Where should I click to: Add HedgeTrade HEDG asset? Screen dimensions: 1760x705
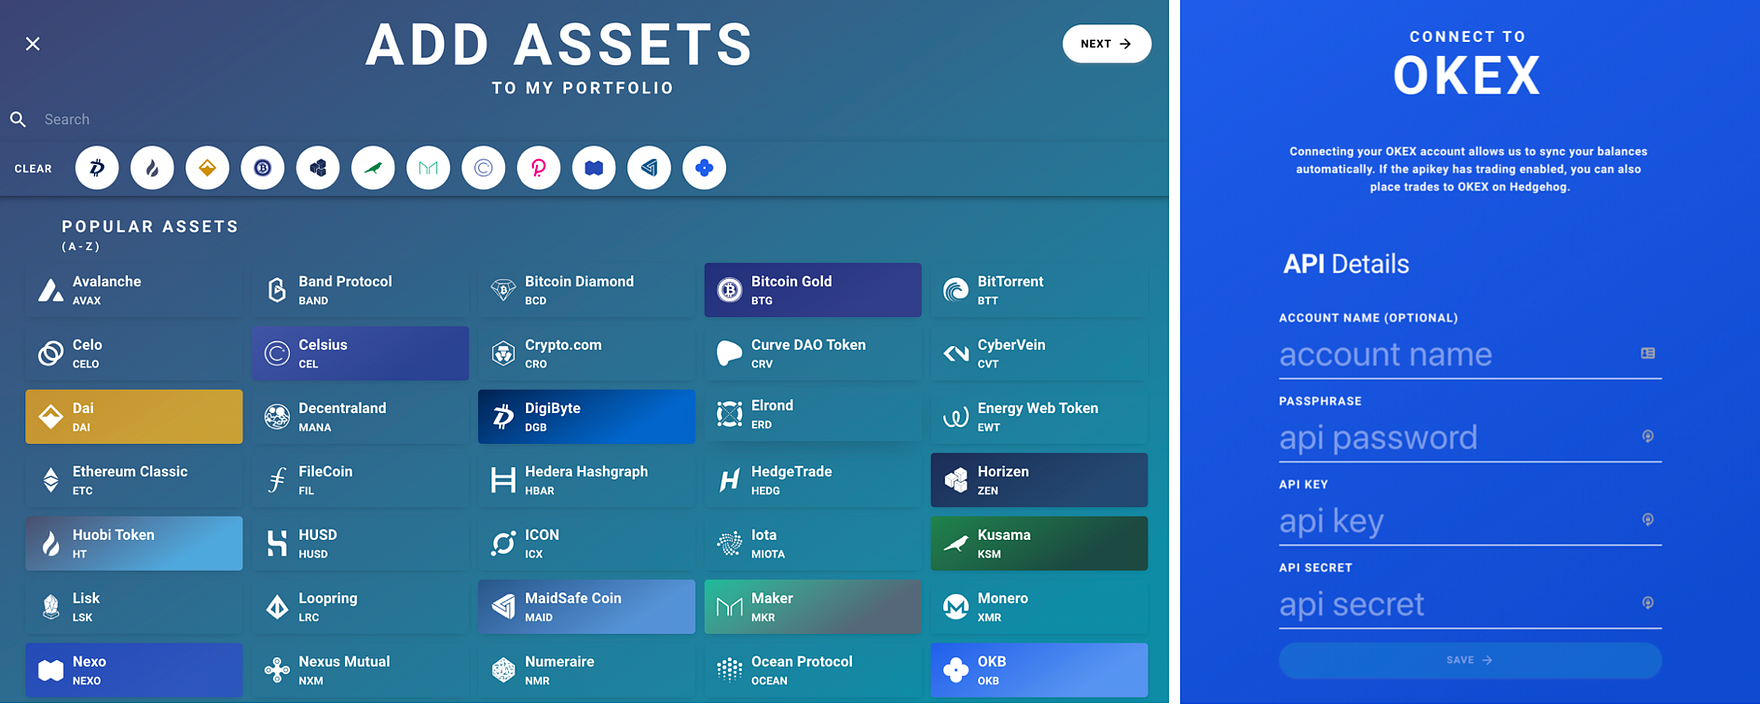(x=813, y=480)
